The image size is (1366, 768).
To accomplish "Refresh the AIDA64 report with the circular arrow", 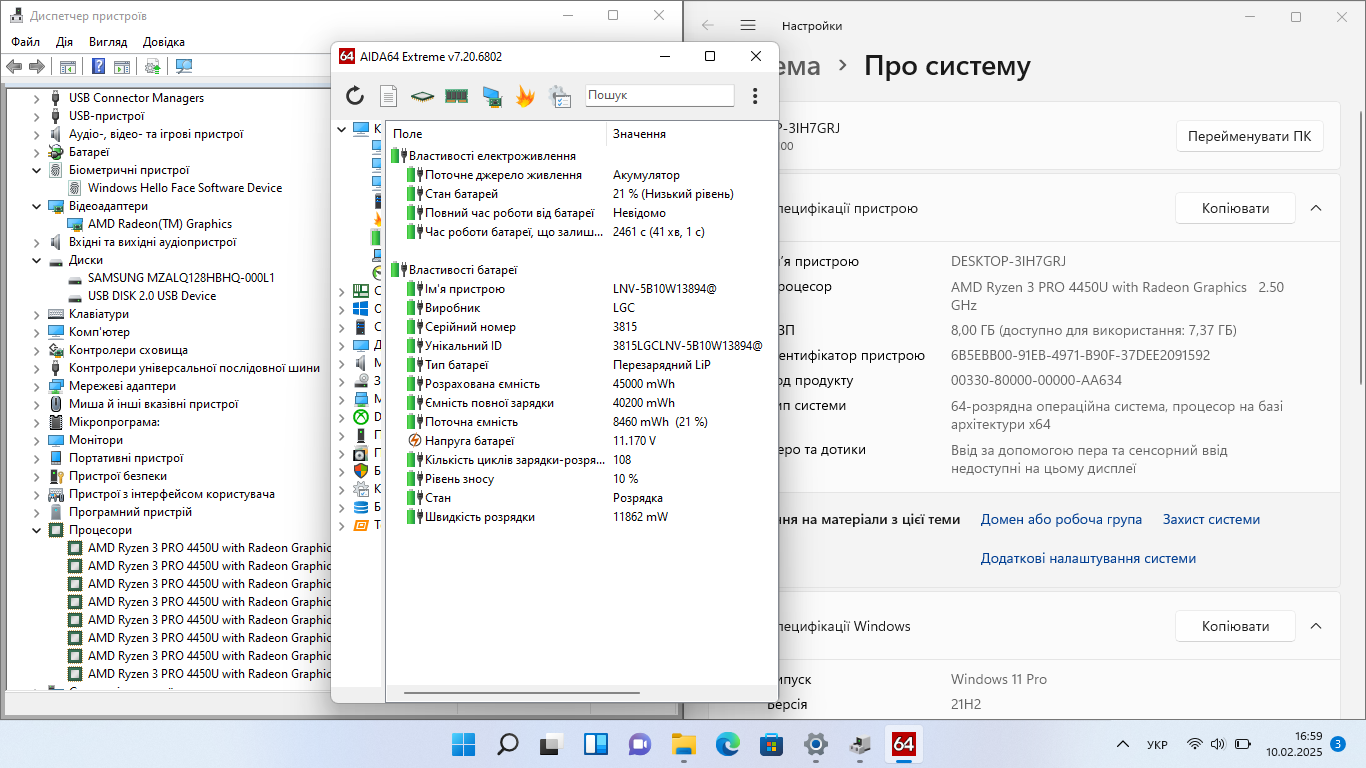I will pyautogui.click(x=355, y=95).
